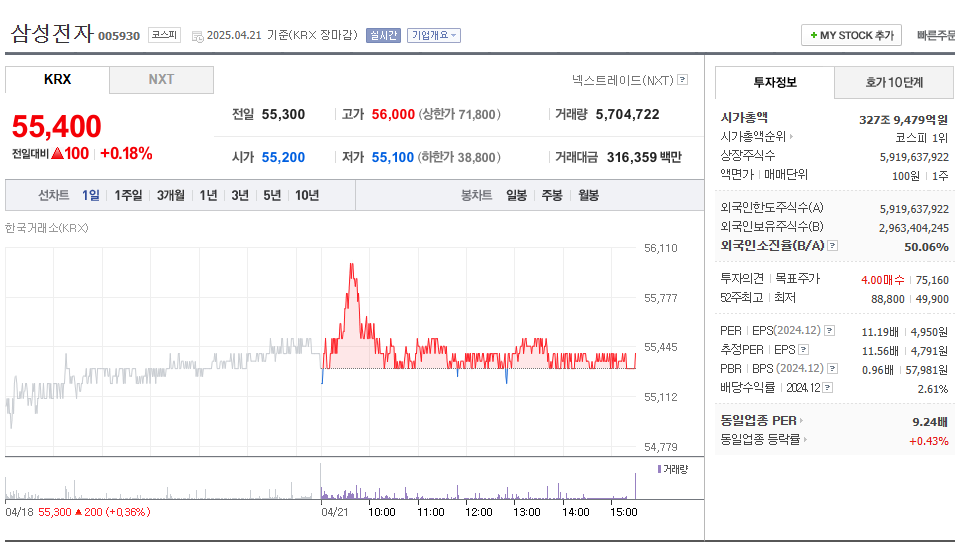Click the 동일업종 PER arrow link
Screen dimensions: 955x542
point(801,420)
